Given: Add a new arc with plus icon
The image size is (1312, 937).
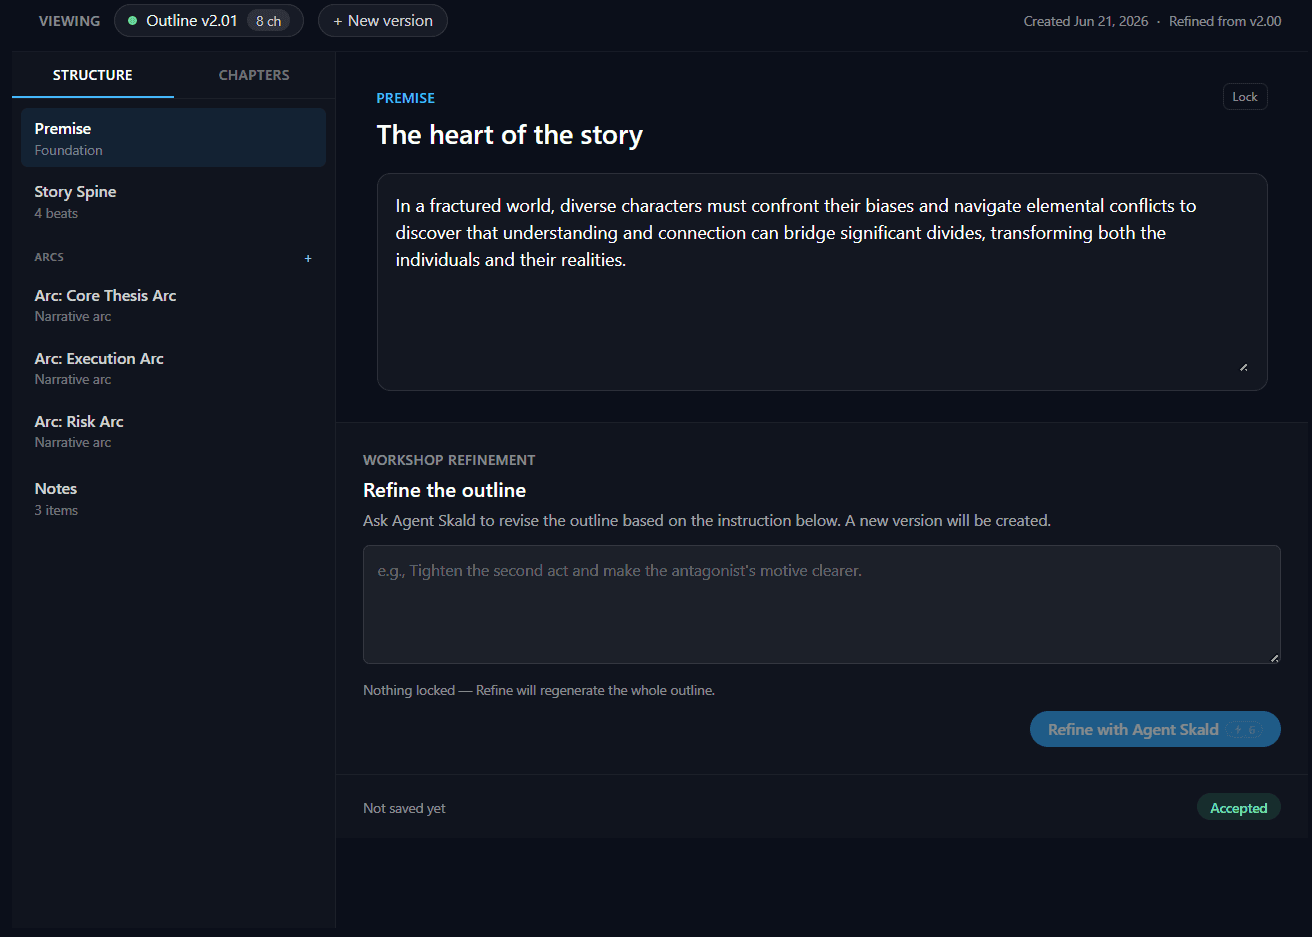Looking at the screenshot, I should click(308, 258).
